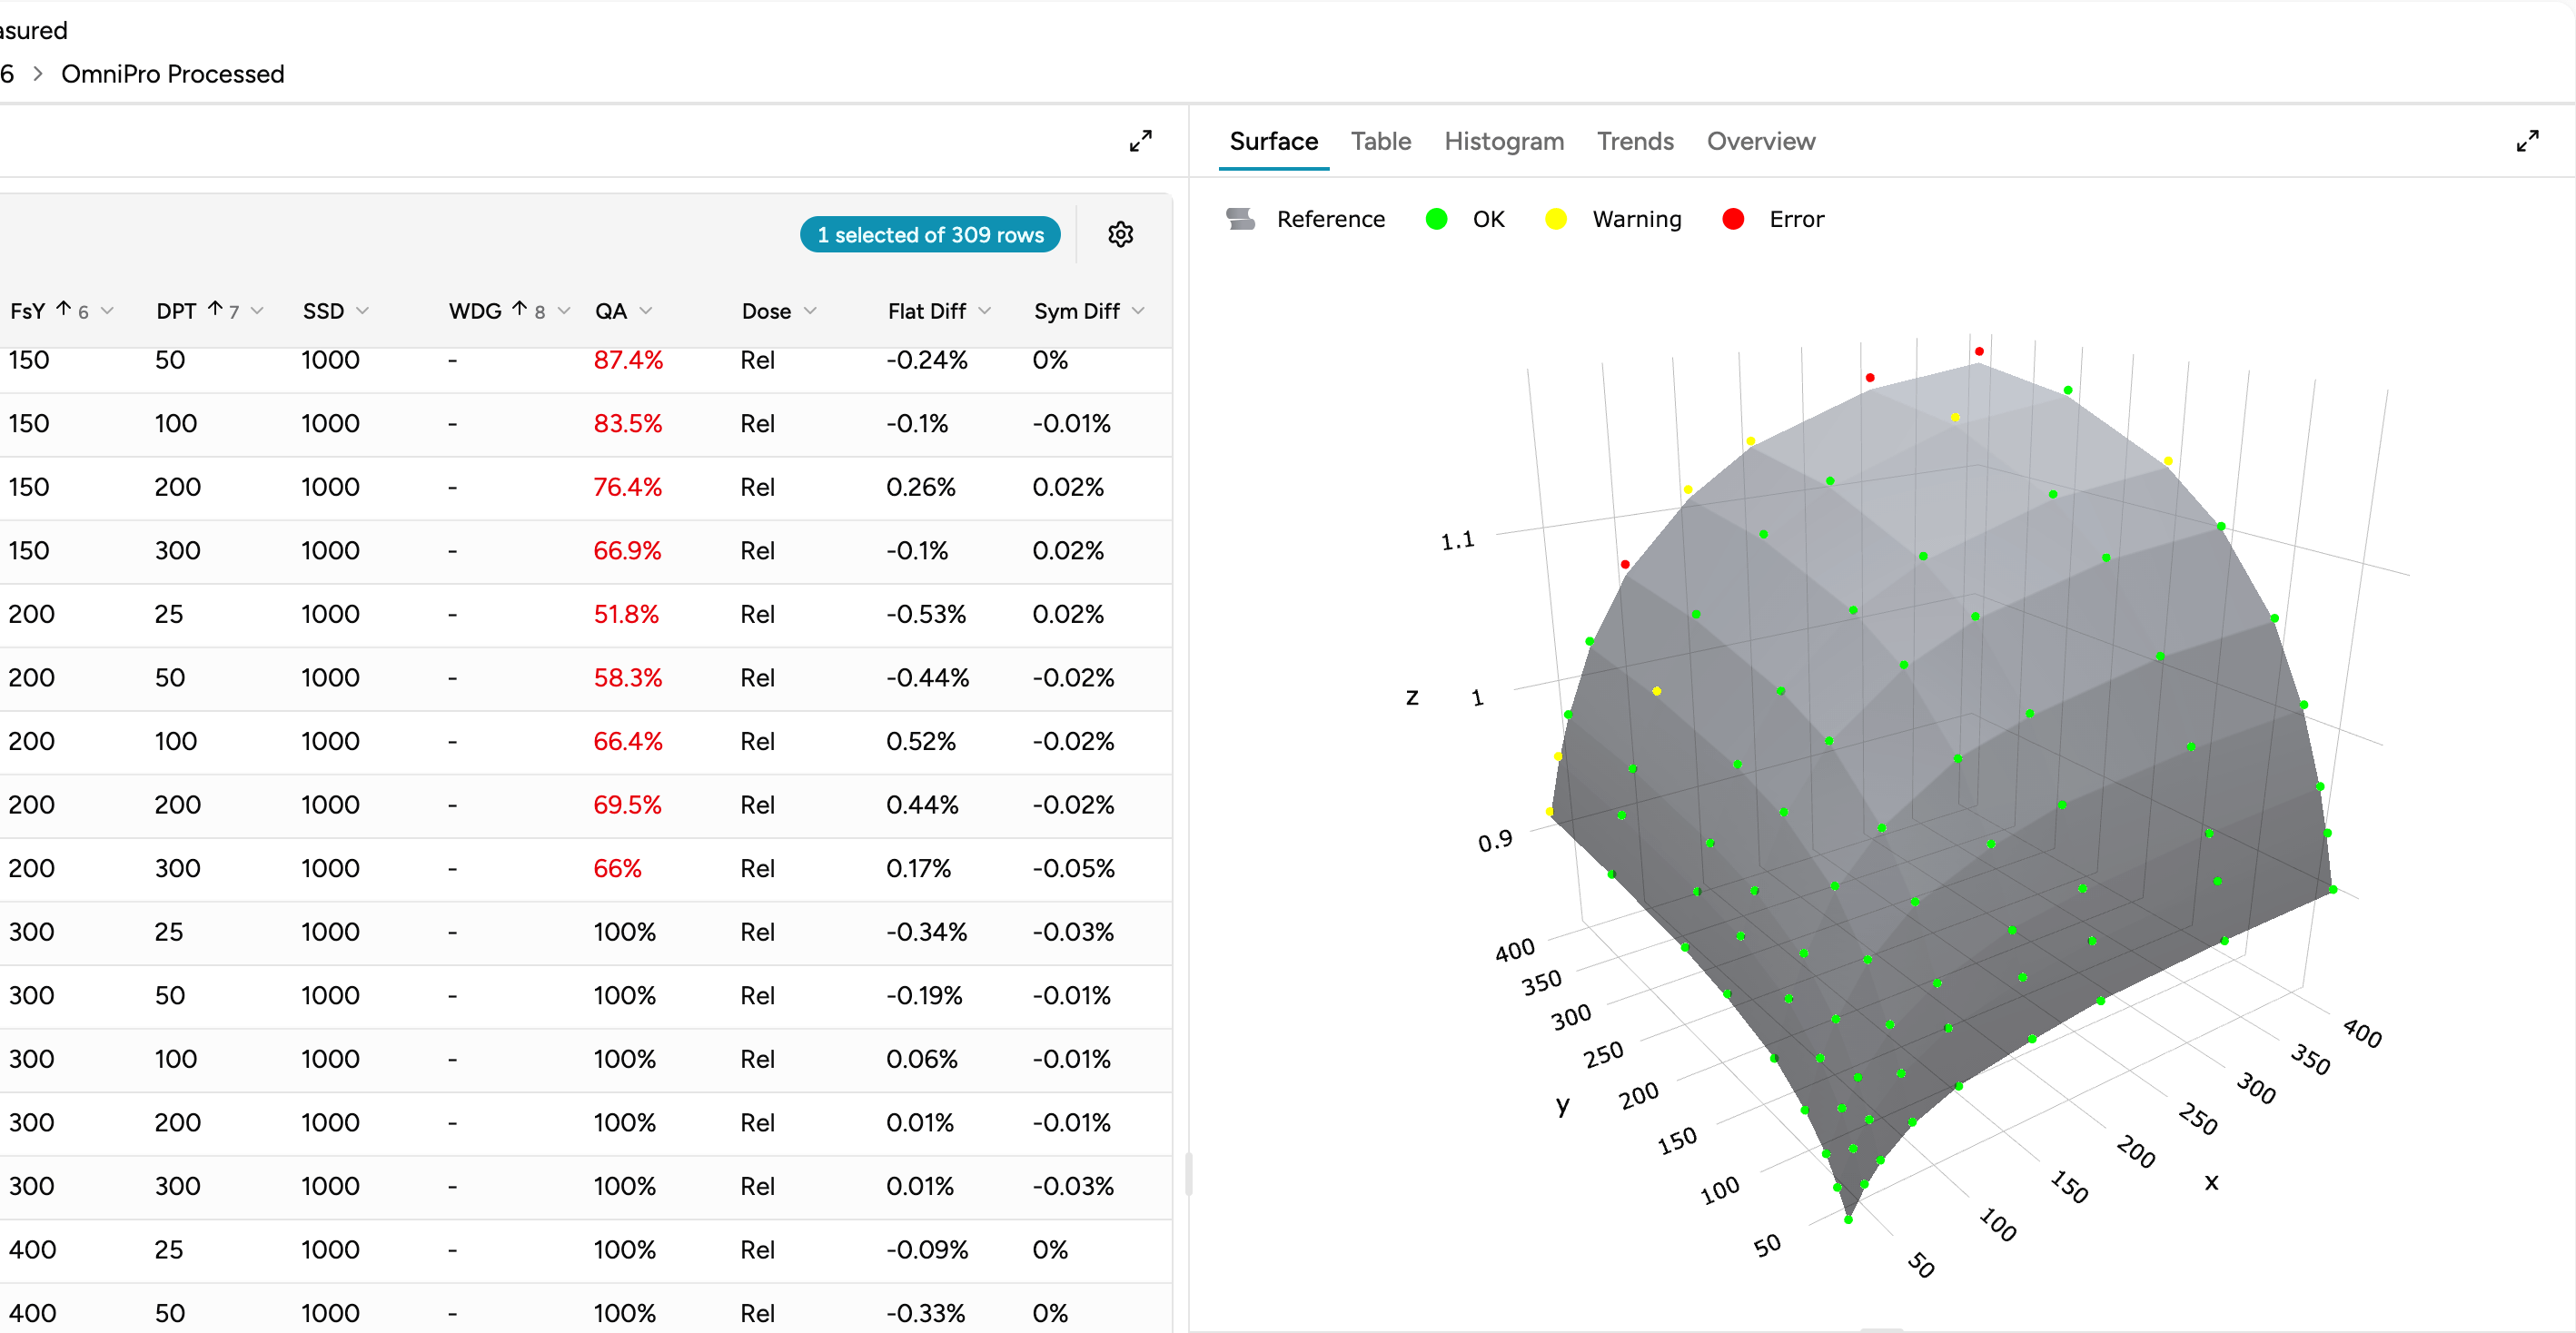Switch to the Trends tab
Image resolution: width=2576 pixels, height=1333 pixels.
coord(1634,141)
